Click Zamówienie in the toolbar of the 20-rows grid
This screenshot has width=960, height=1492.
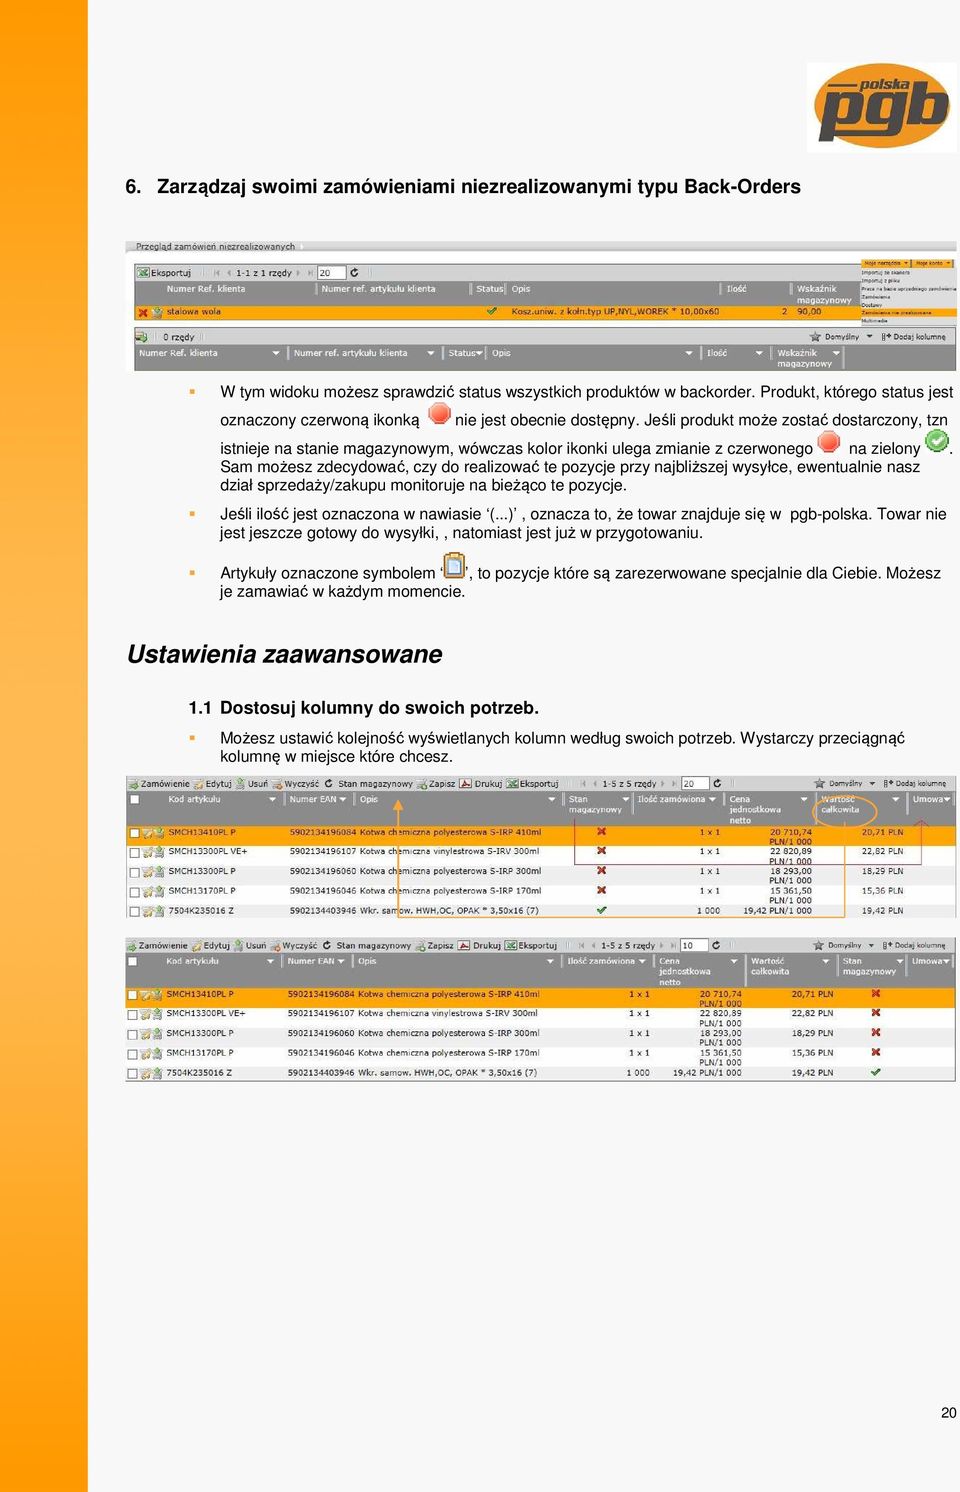tap(158, 784)
